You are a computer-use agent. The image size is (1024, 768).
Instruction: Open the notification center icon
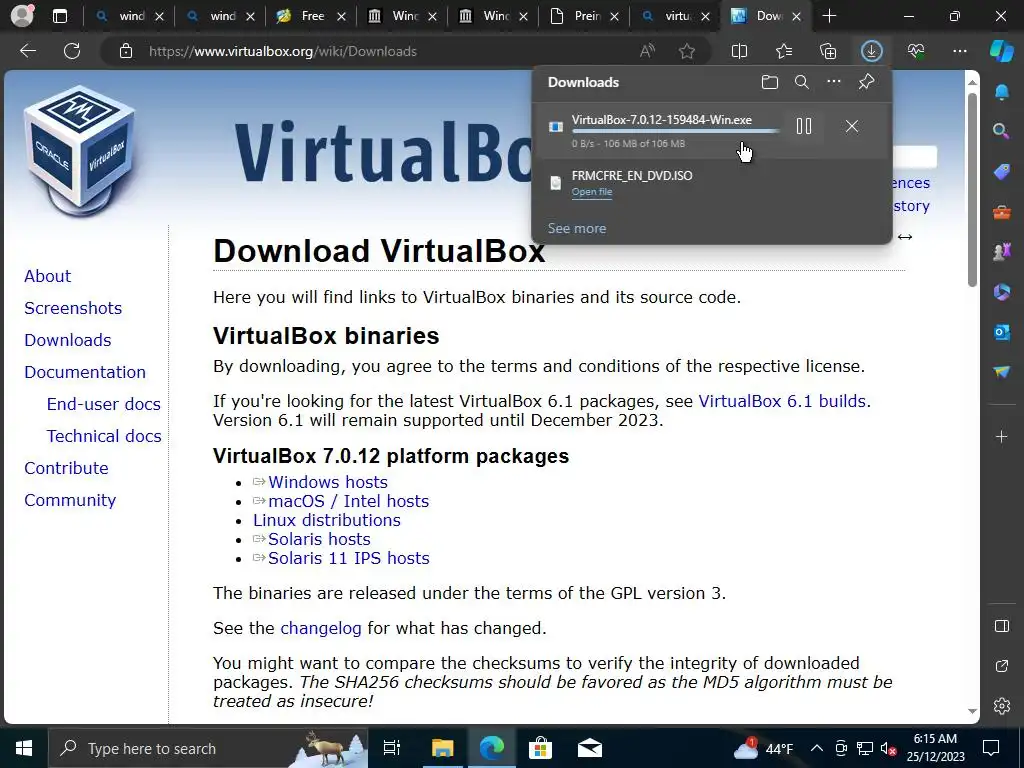[991, 748]
